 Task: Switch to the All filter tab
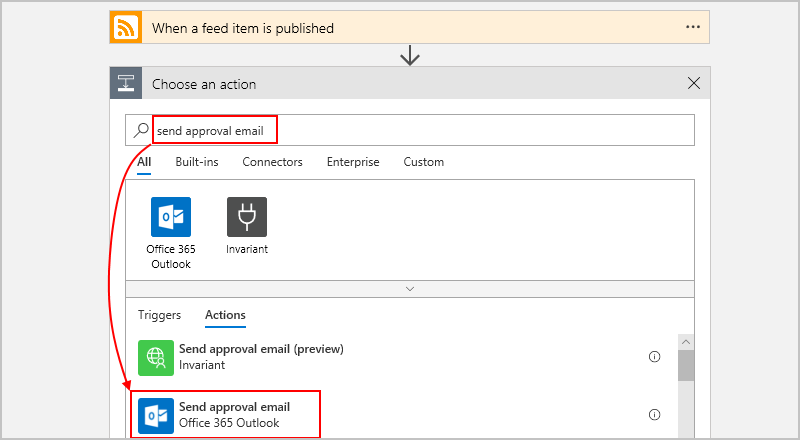[x=144, y=162]
